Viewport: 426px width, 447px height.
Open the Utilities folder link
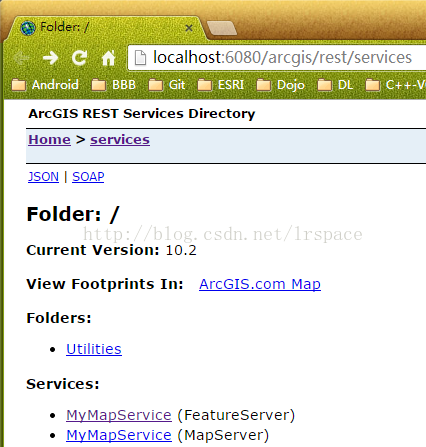[x=94, y=349]
